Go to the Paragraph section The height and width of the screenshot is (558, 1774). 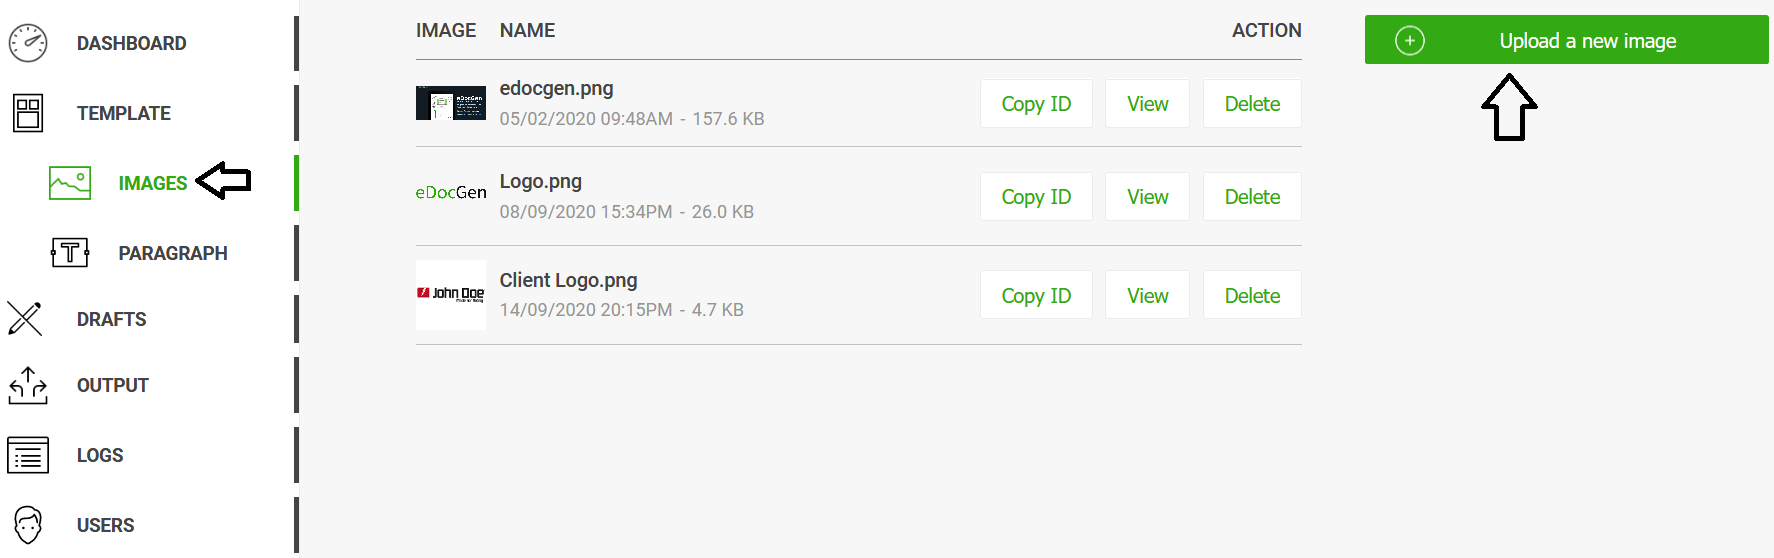point(172,253)
